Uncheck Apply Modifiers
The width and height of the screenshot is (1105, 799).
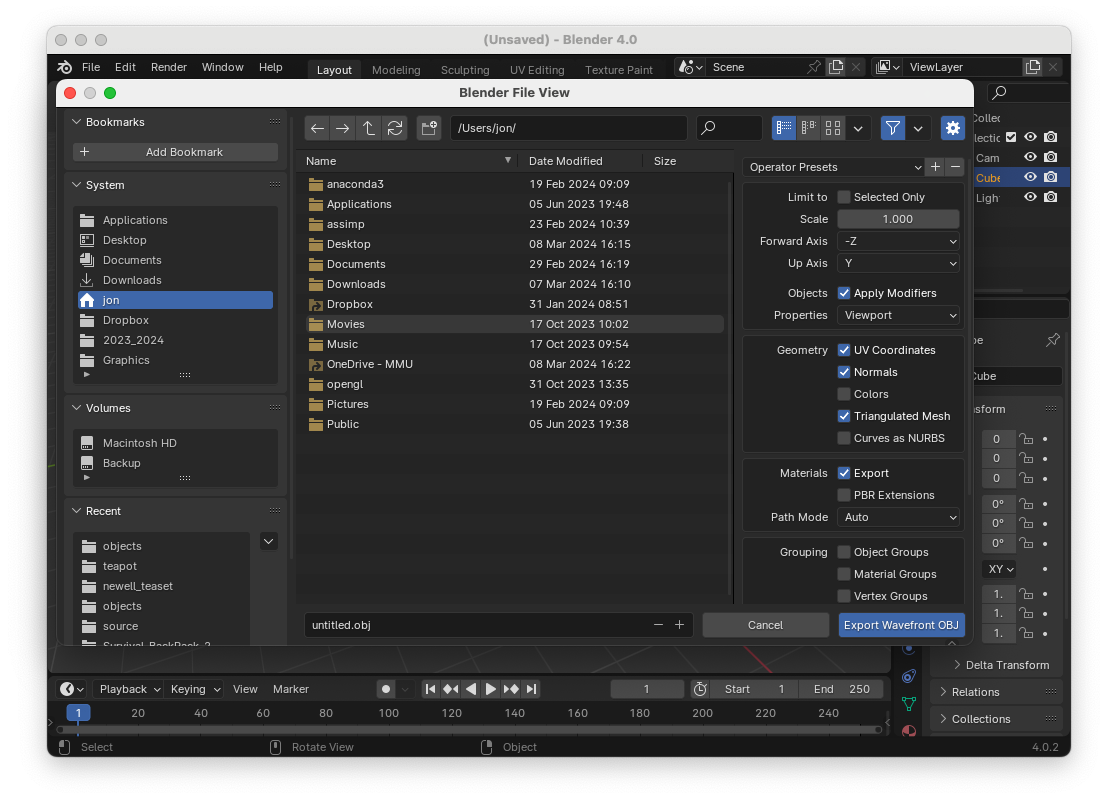point(844,293)
